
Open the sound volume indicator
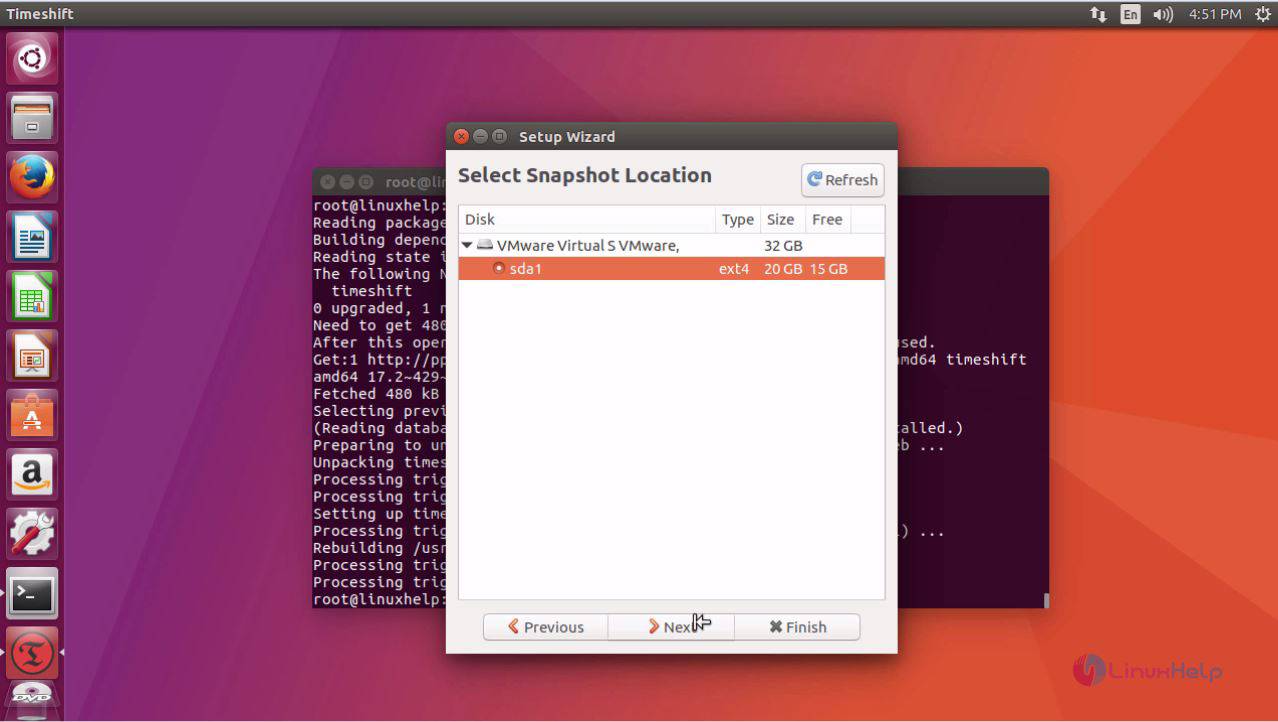1162,14
